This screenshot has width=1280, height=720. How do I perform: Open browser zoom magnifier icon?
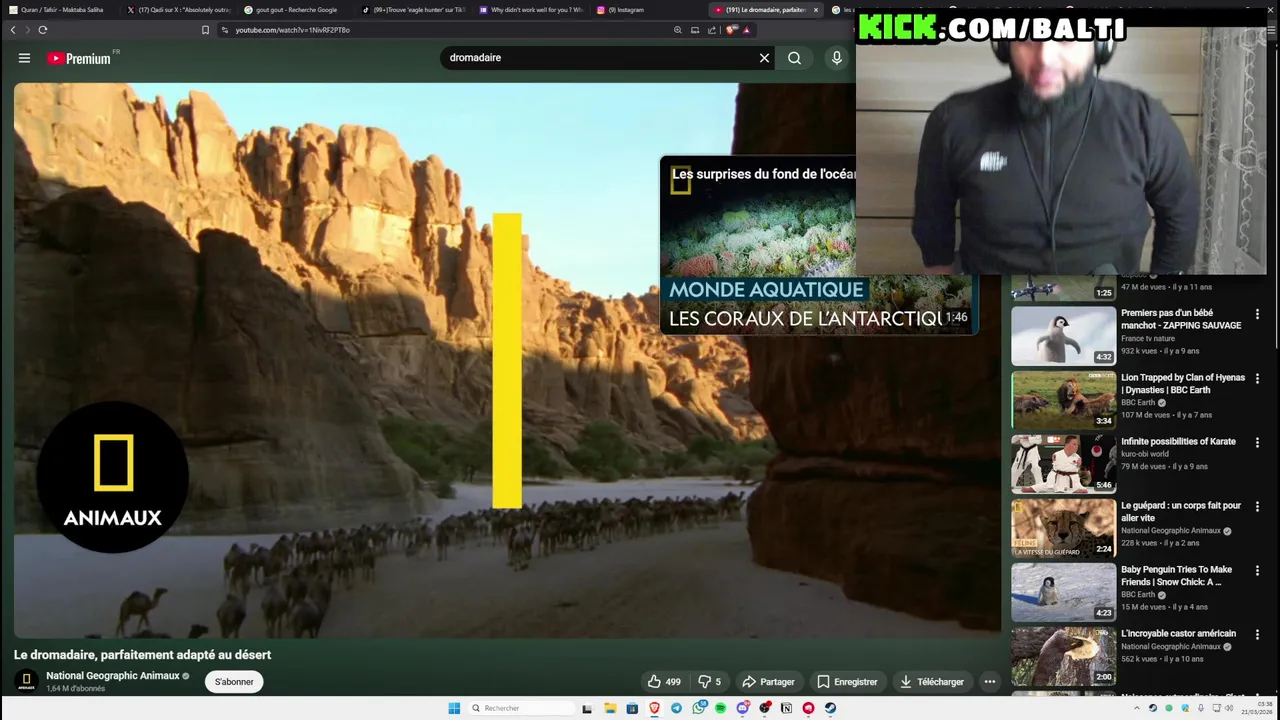678,30
